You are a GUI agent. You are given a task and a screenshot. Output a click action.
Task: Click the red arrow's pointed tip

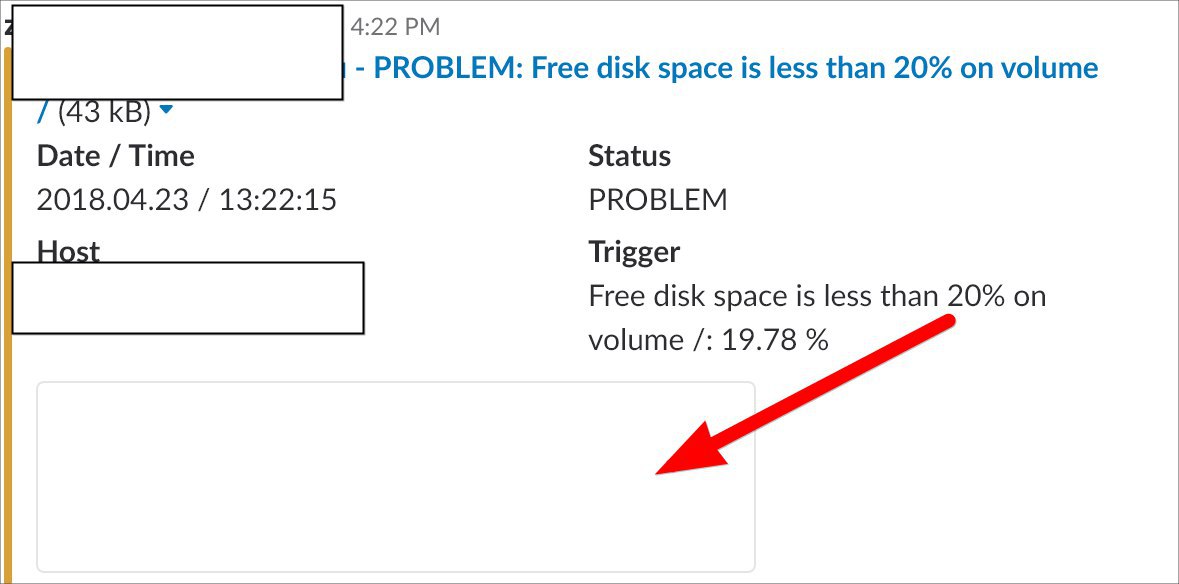(661, 471)
